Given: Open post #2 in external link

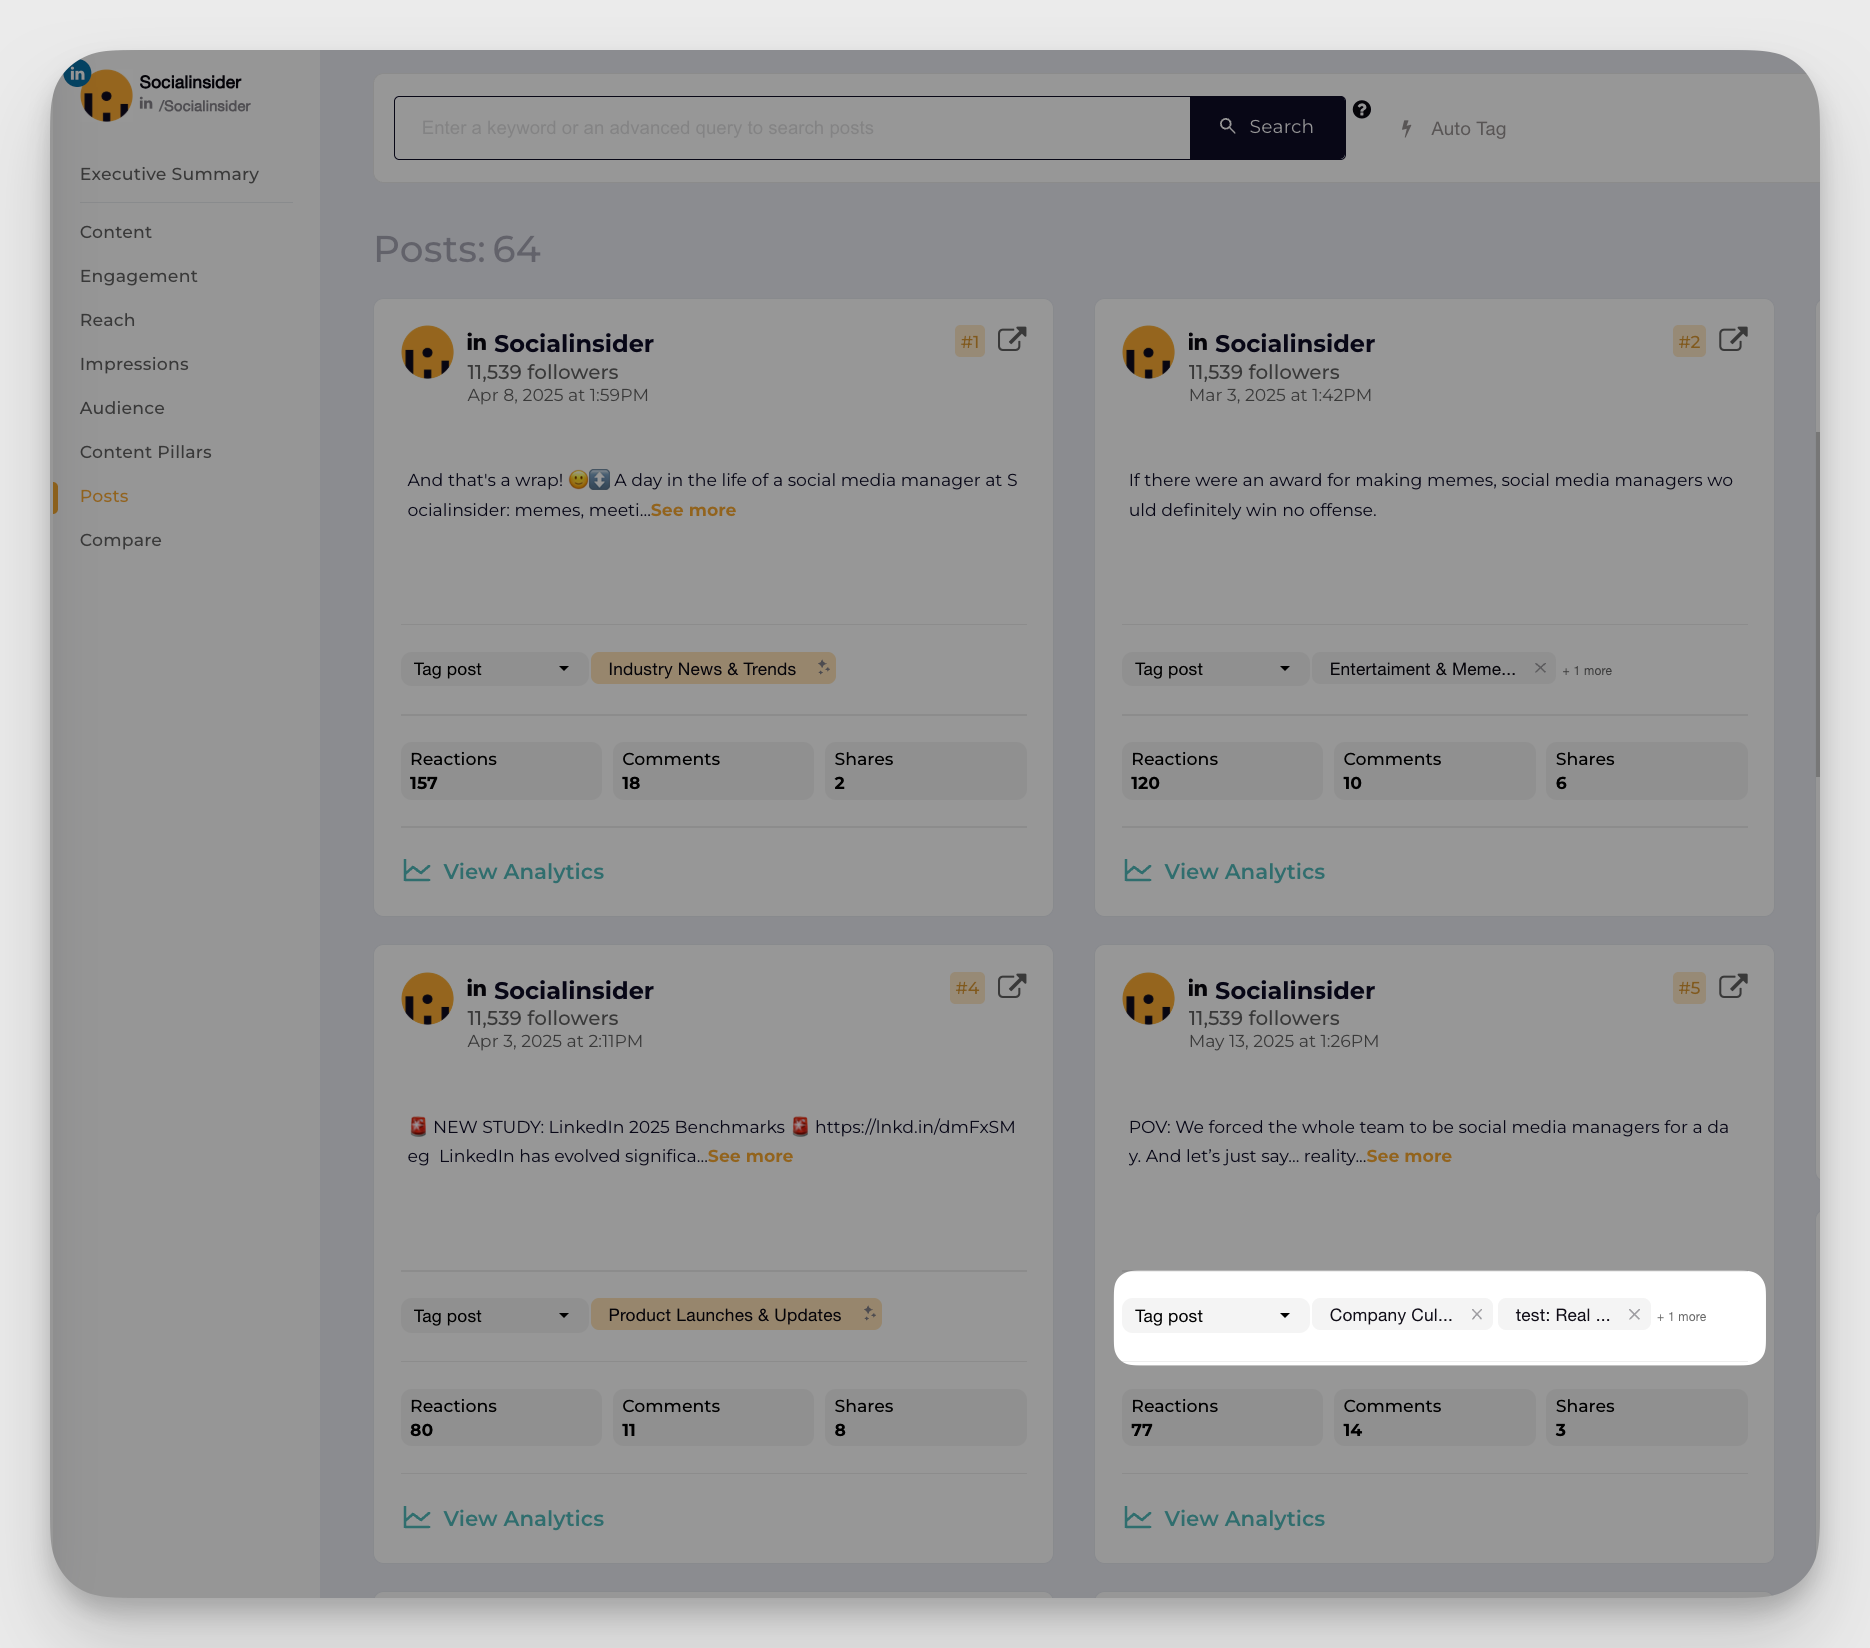Looking at the screenshot, I should pos(1733,340).
